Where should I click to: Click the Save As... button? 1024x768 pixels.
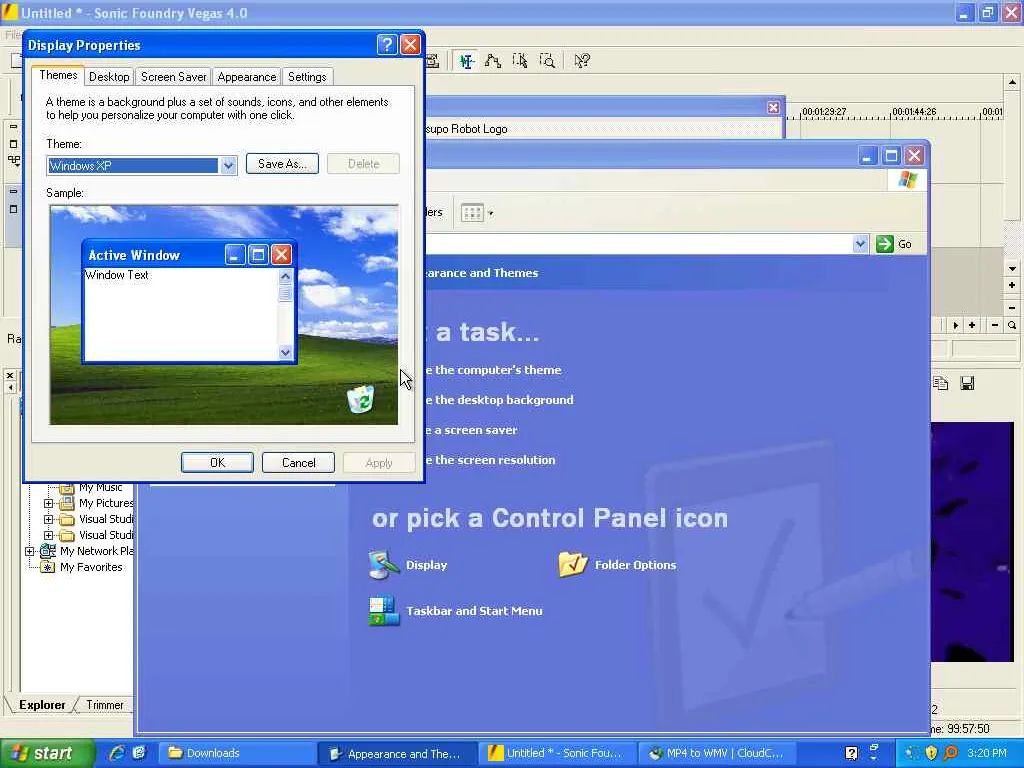pyautogui.click(x=282, y=164)
